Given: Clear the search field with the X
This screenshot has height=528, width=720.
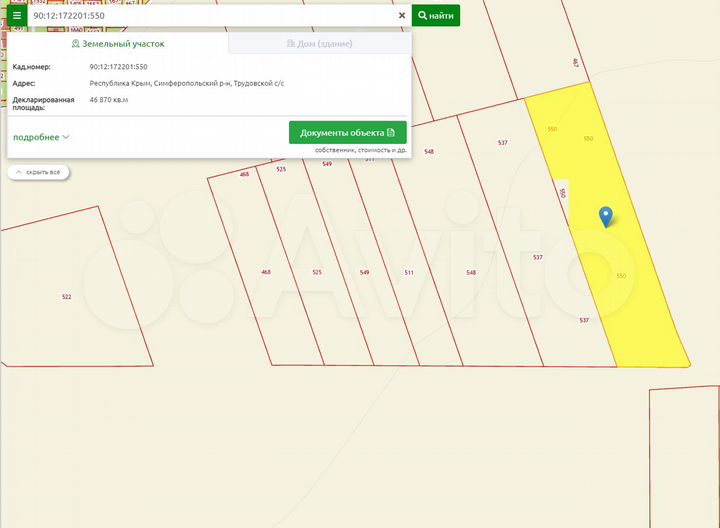Looking at the screenshot, I should point(401,16).
